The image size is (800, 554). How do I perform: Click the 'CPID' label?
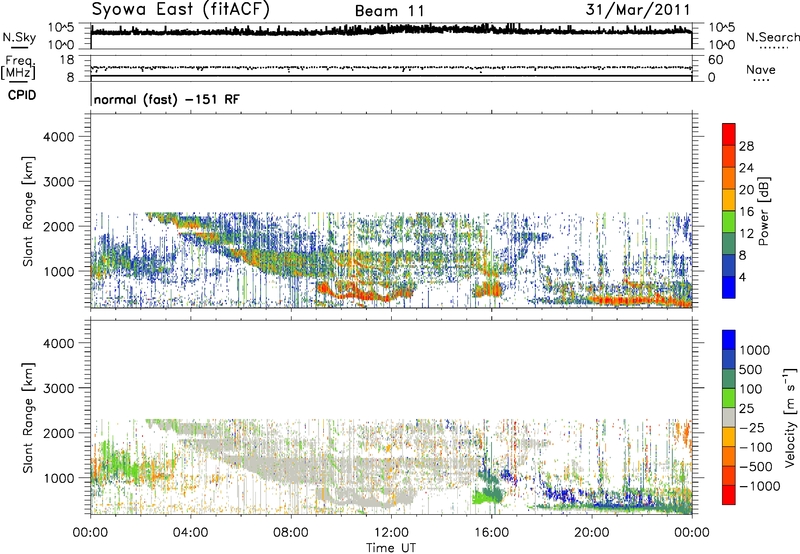coord(22,95)
